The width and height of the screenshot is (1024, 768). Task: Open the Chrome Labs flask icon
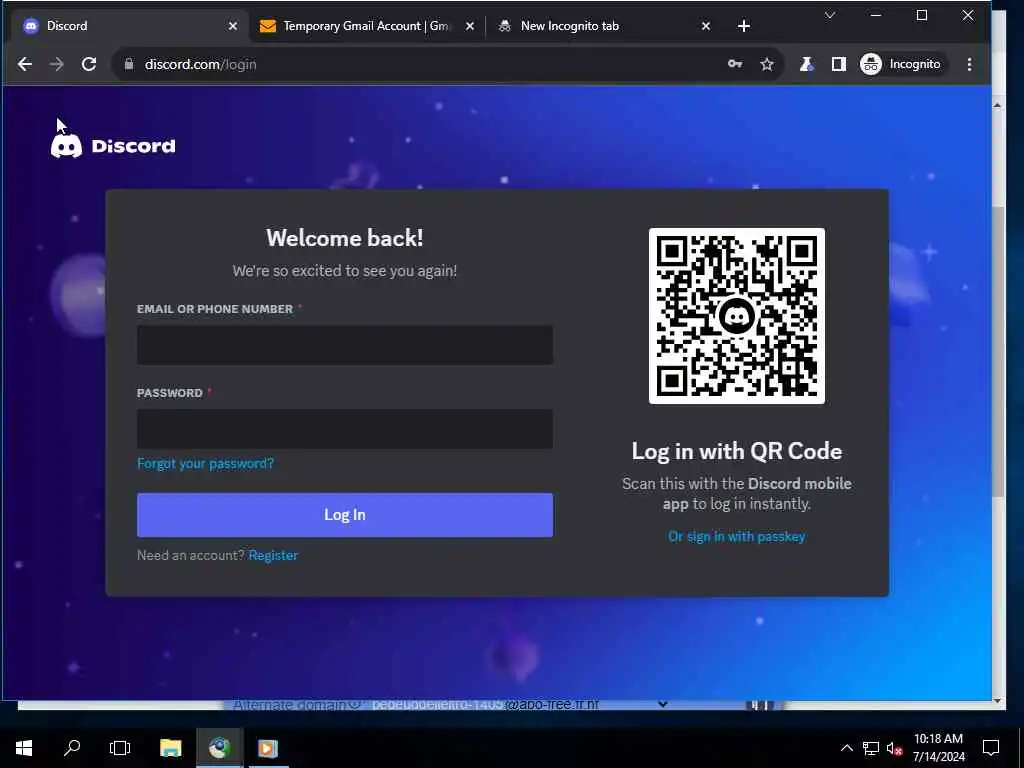coord(807,64)
